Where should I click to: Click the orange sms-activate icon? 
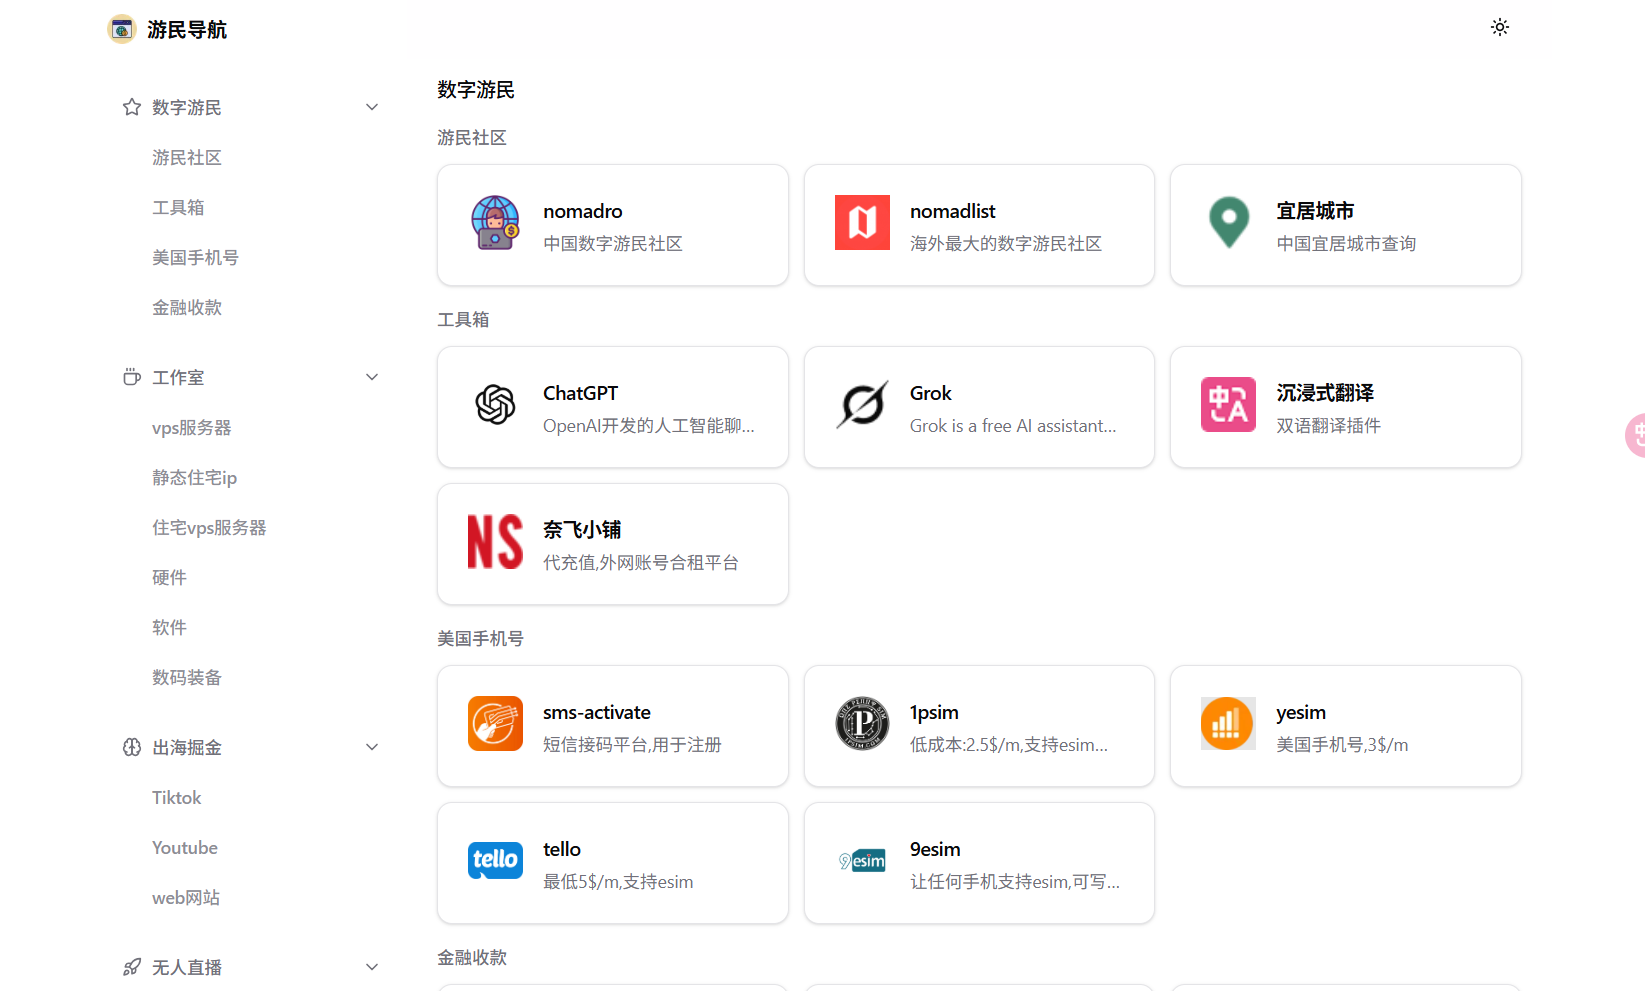[x=495, y=724]
